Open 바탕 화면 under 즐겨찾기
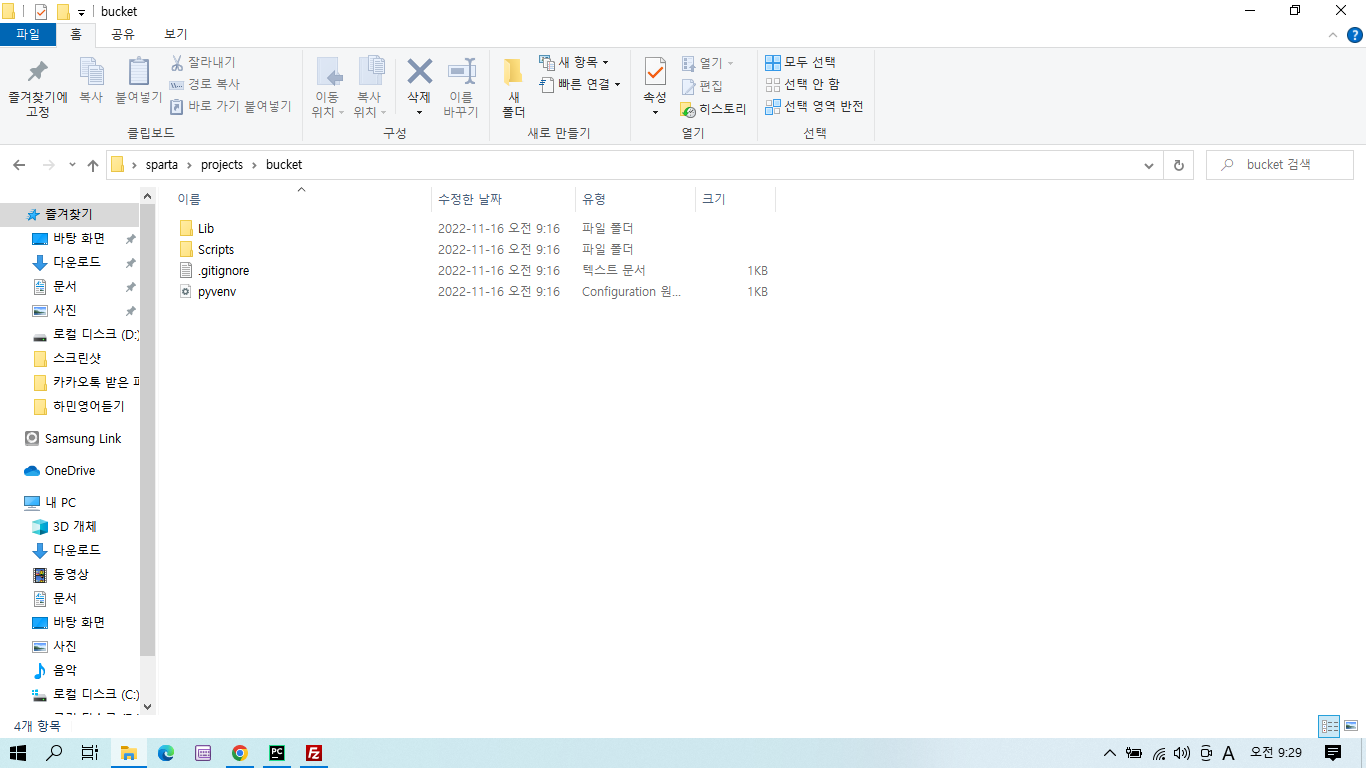Screen dimensions: 1366x768 pyautogui.click(x=78, y=238)
